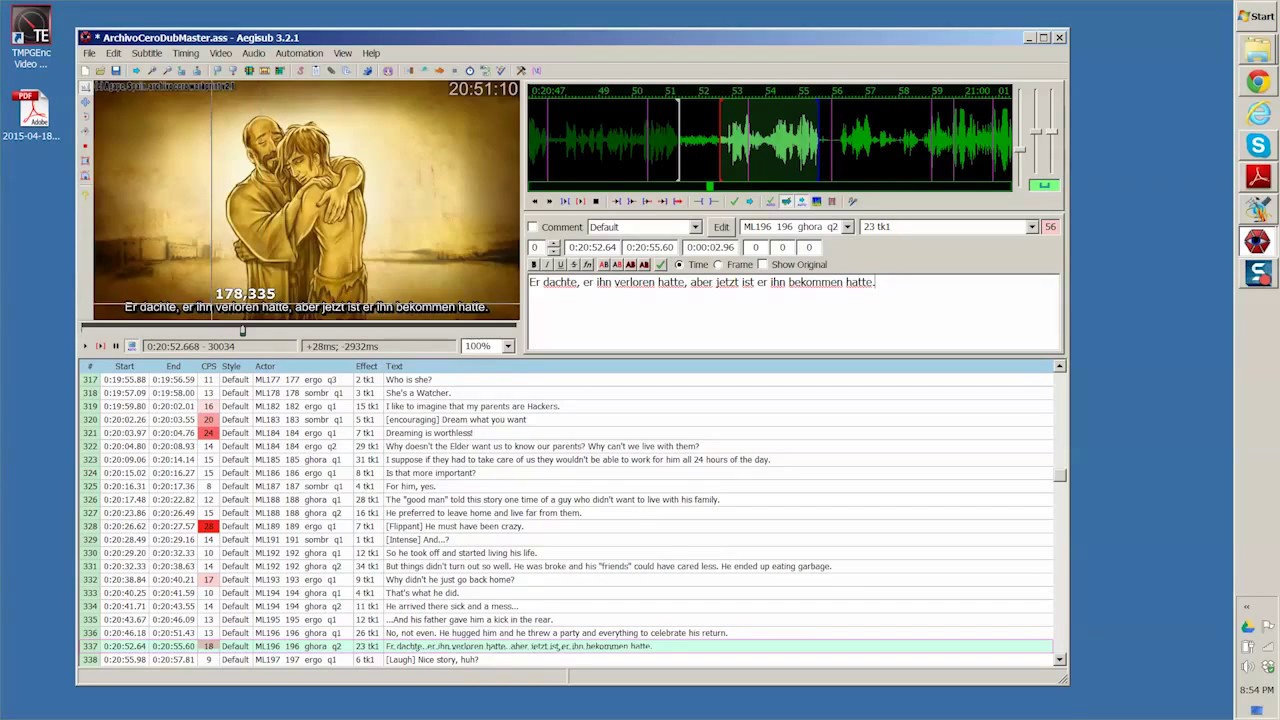Open the Attachments paperclip icon
The height and width of the screenshot is (720, 1280).
click(x=330, y=70)
